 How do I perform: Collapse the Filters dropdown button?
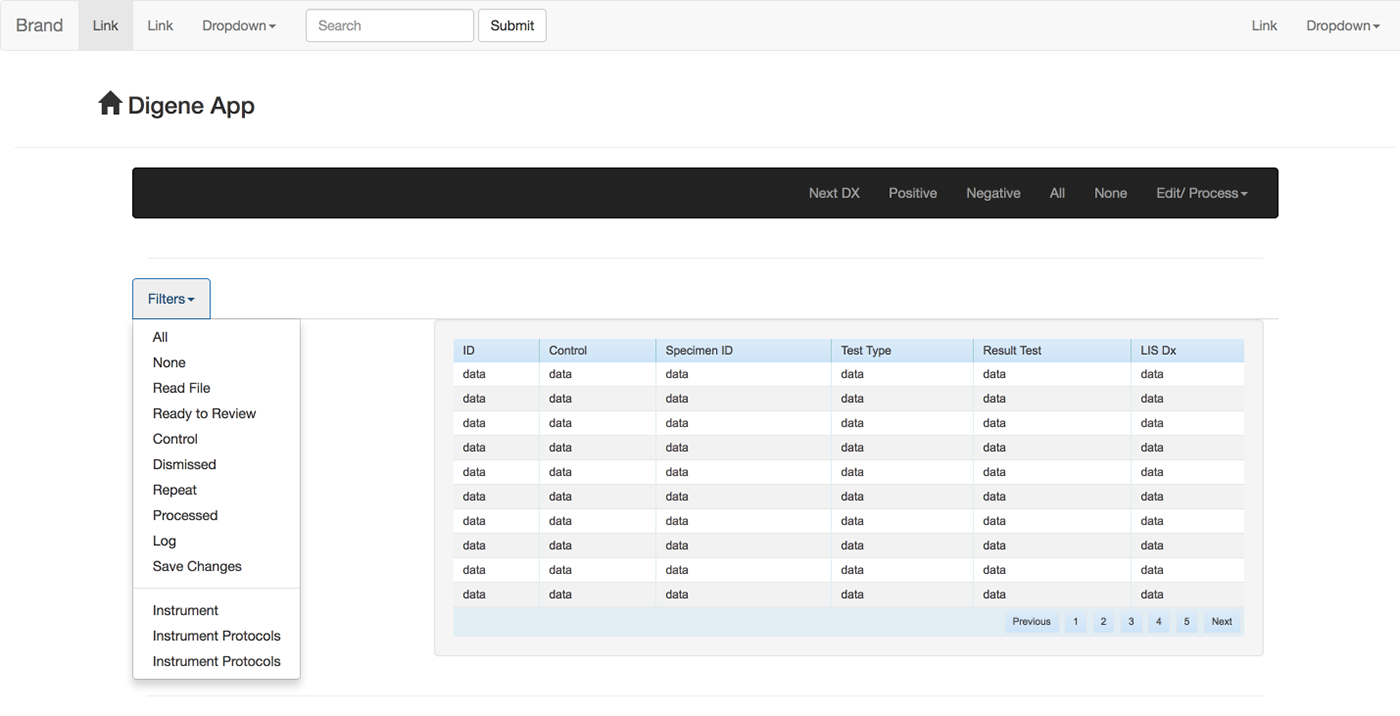[171, 299]
